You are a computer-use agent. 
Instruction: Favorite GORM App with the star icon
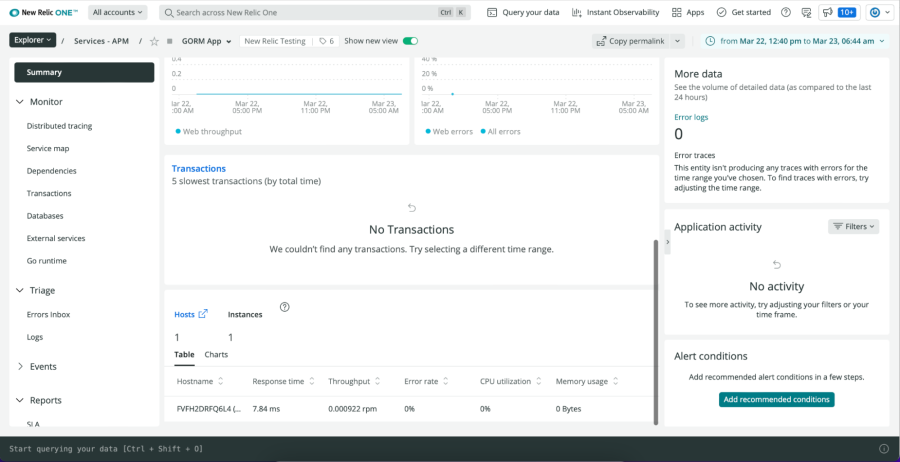(x=154, y=42)
